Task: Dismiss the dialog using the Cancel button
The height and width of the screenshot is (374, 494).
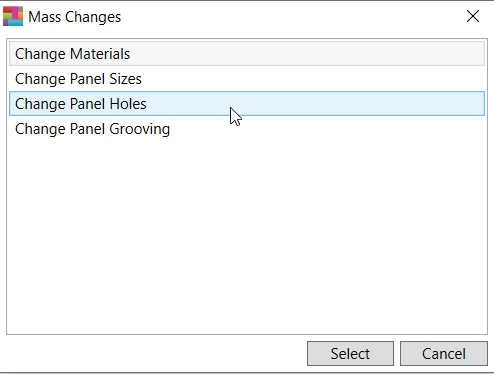Action: (444, 353)
